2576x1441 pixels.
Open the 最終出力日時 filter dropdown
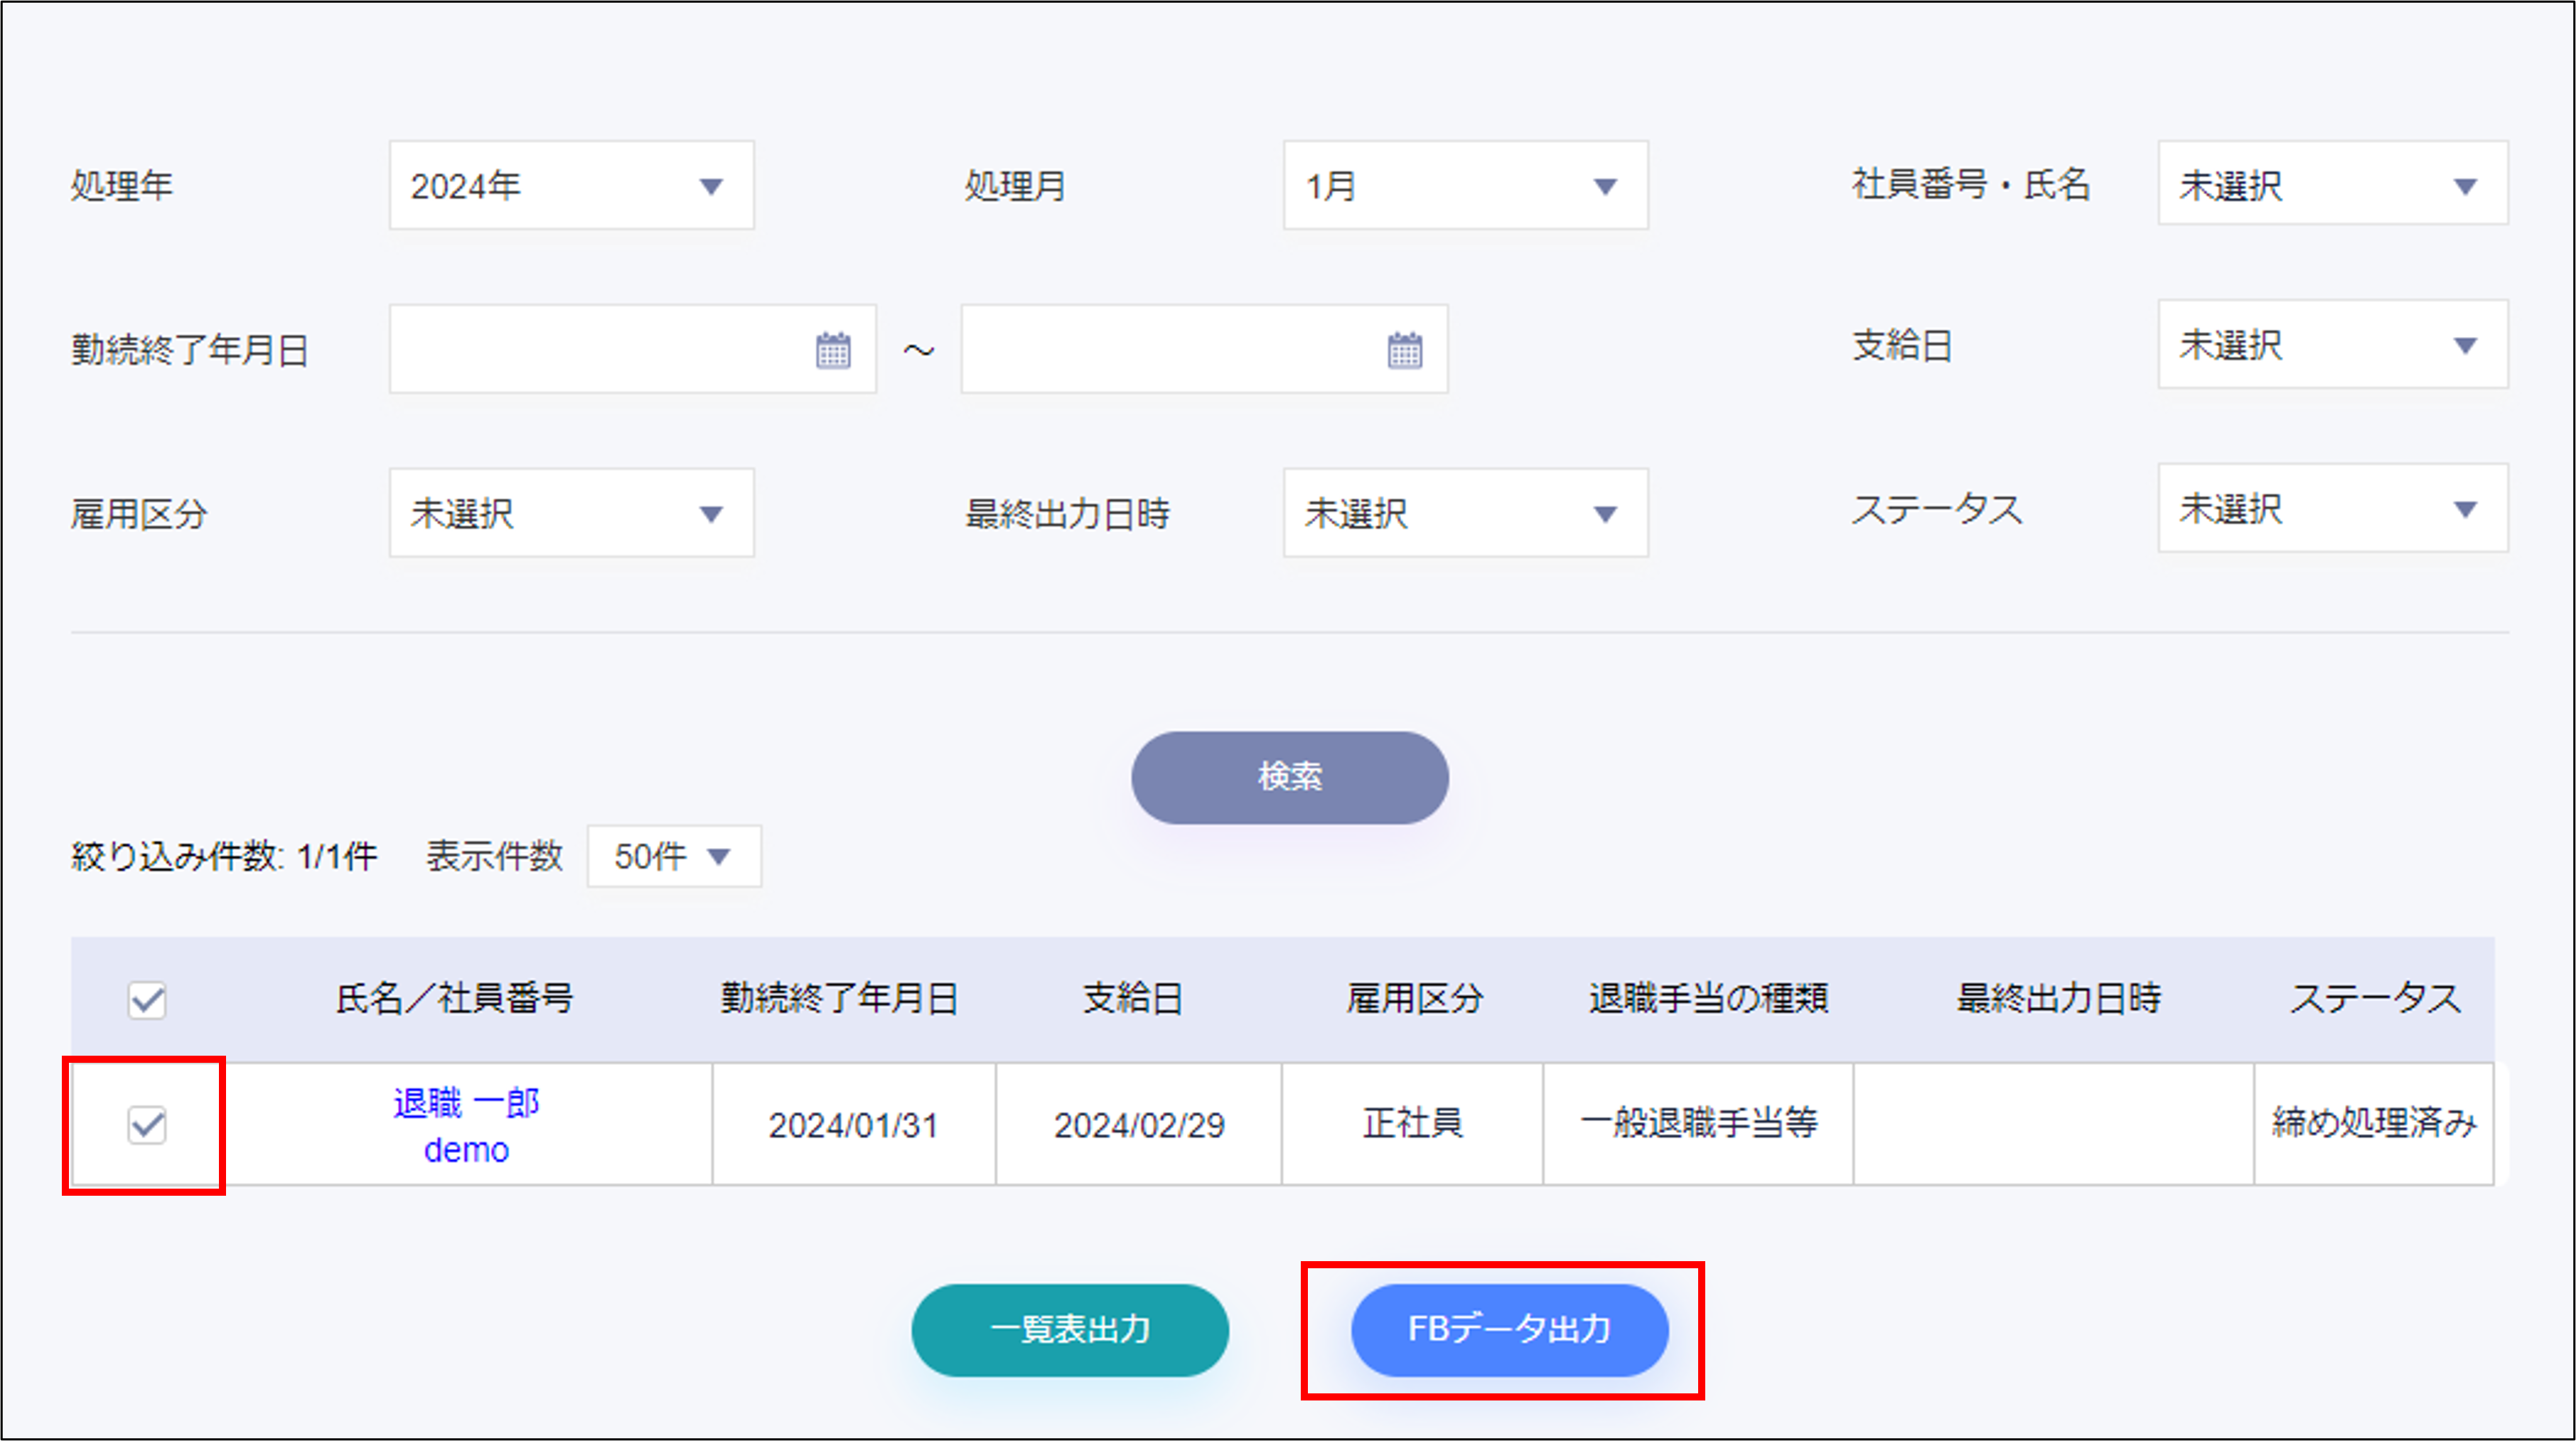(1464, 512)
